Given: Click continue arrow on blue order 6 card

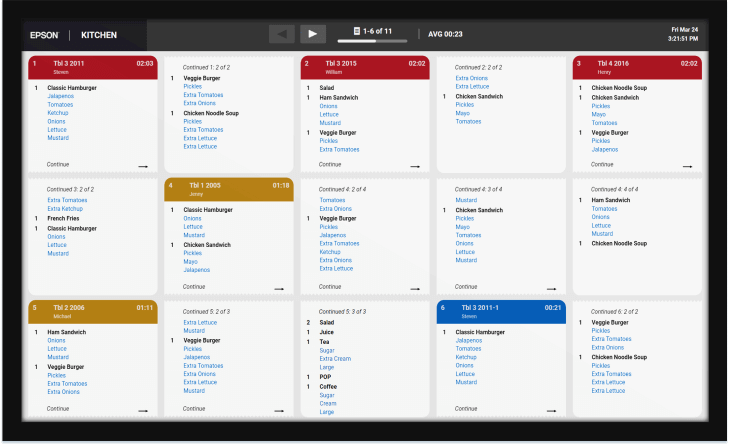Looking at the screenshot, I should [551, 410].
